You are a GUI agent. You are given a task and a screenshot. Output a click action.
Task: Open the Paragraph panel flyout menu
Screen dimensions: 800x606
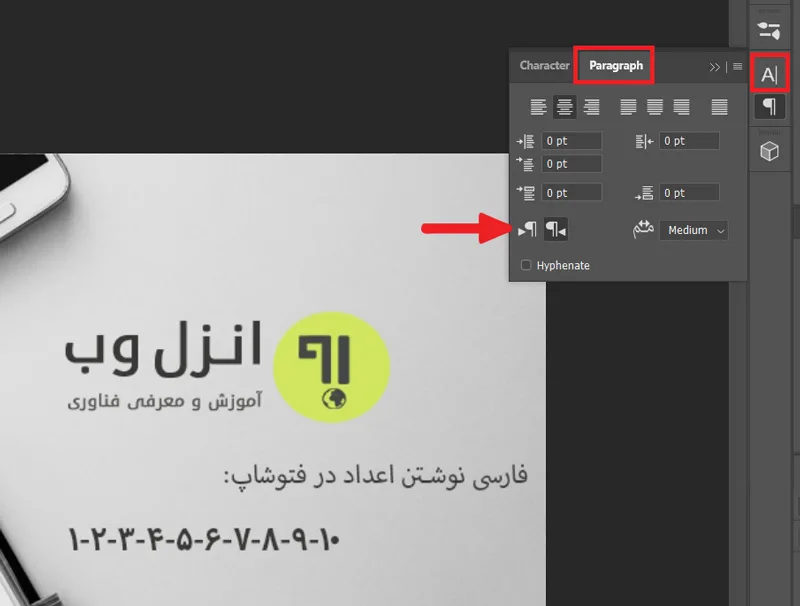737,66
